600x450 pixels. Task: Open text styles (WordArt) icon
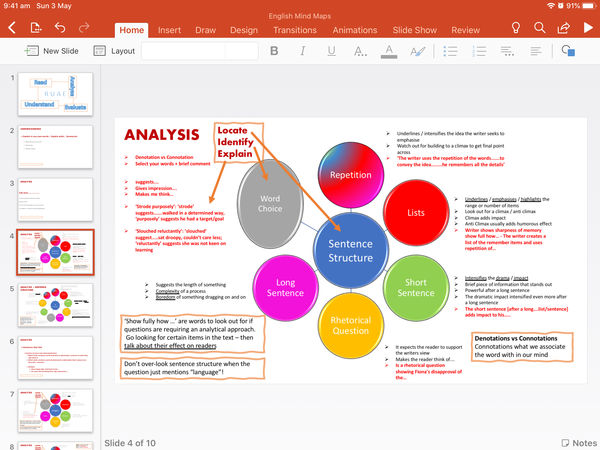(417, 51)
